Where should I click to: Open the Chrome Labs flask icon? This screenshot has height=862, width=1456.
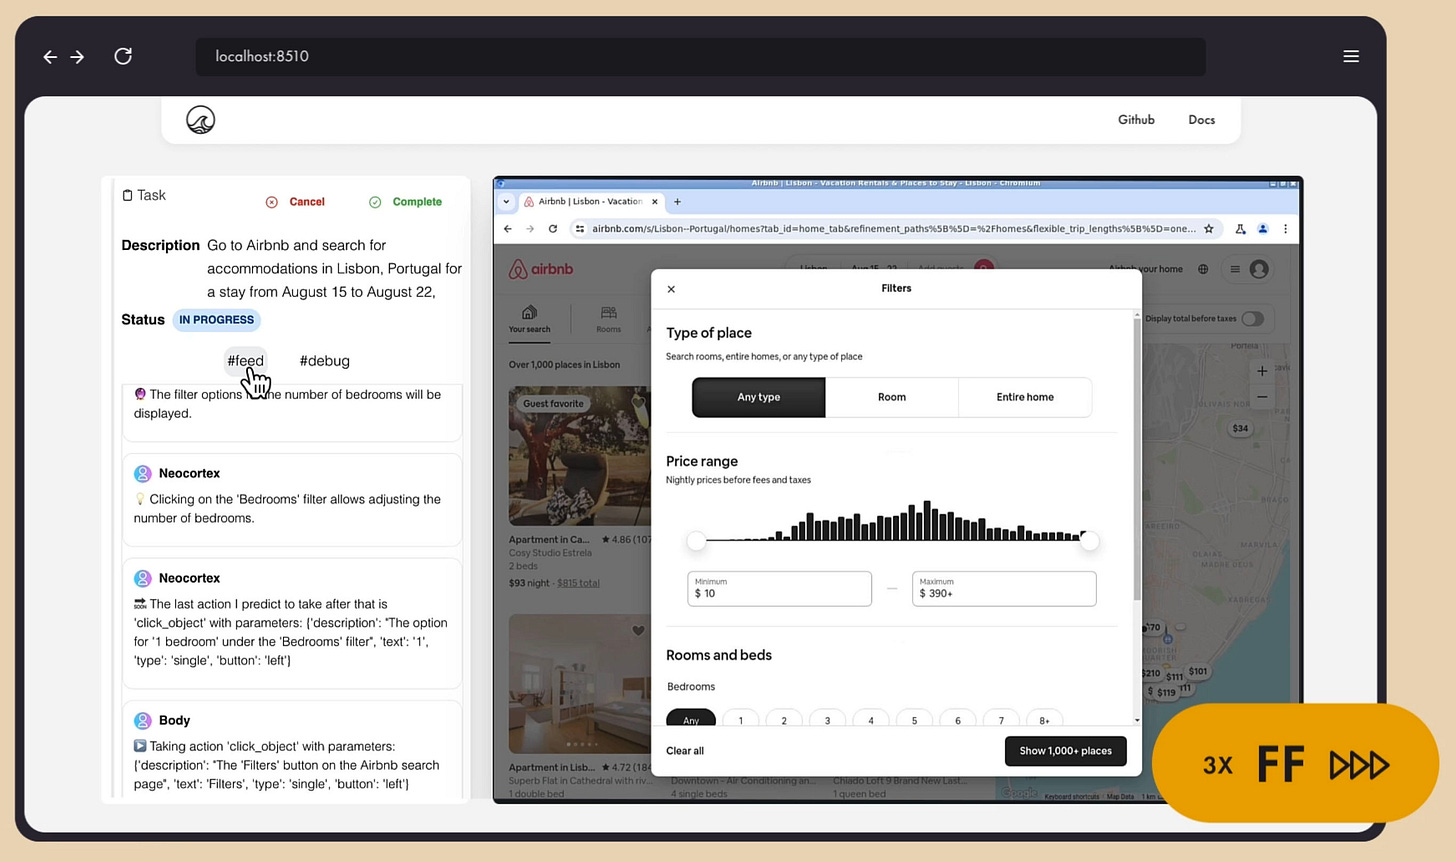click(1240, 229)
